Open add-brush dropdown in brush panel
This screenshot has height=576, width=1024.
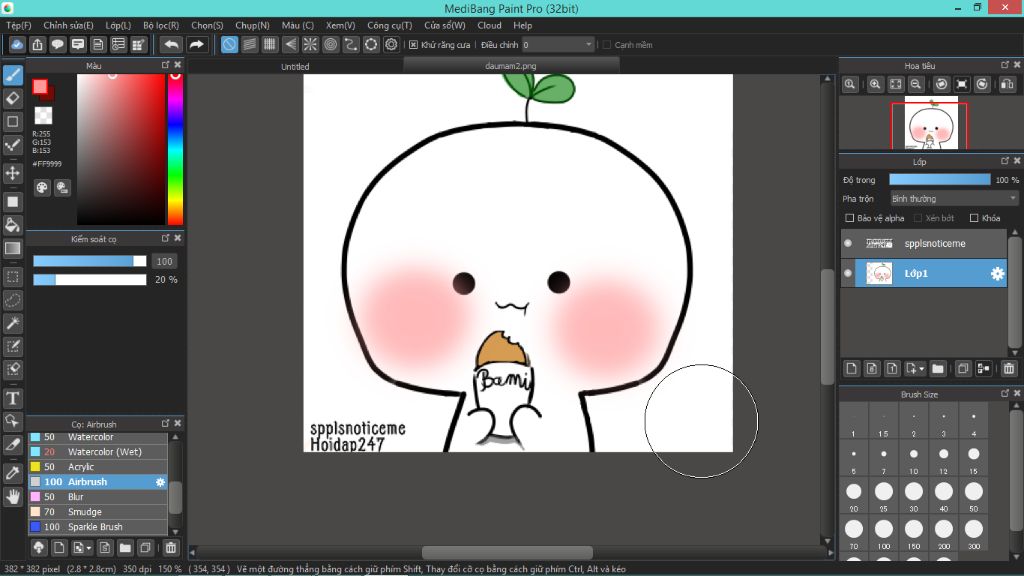(x=89, y=547)
